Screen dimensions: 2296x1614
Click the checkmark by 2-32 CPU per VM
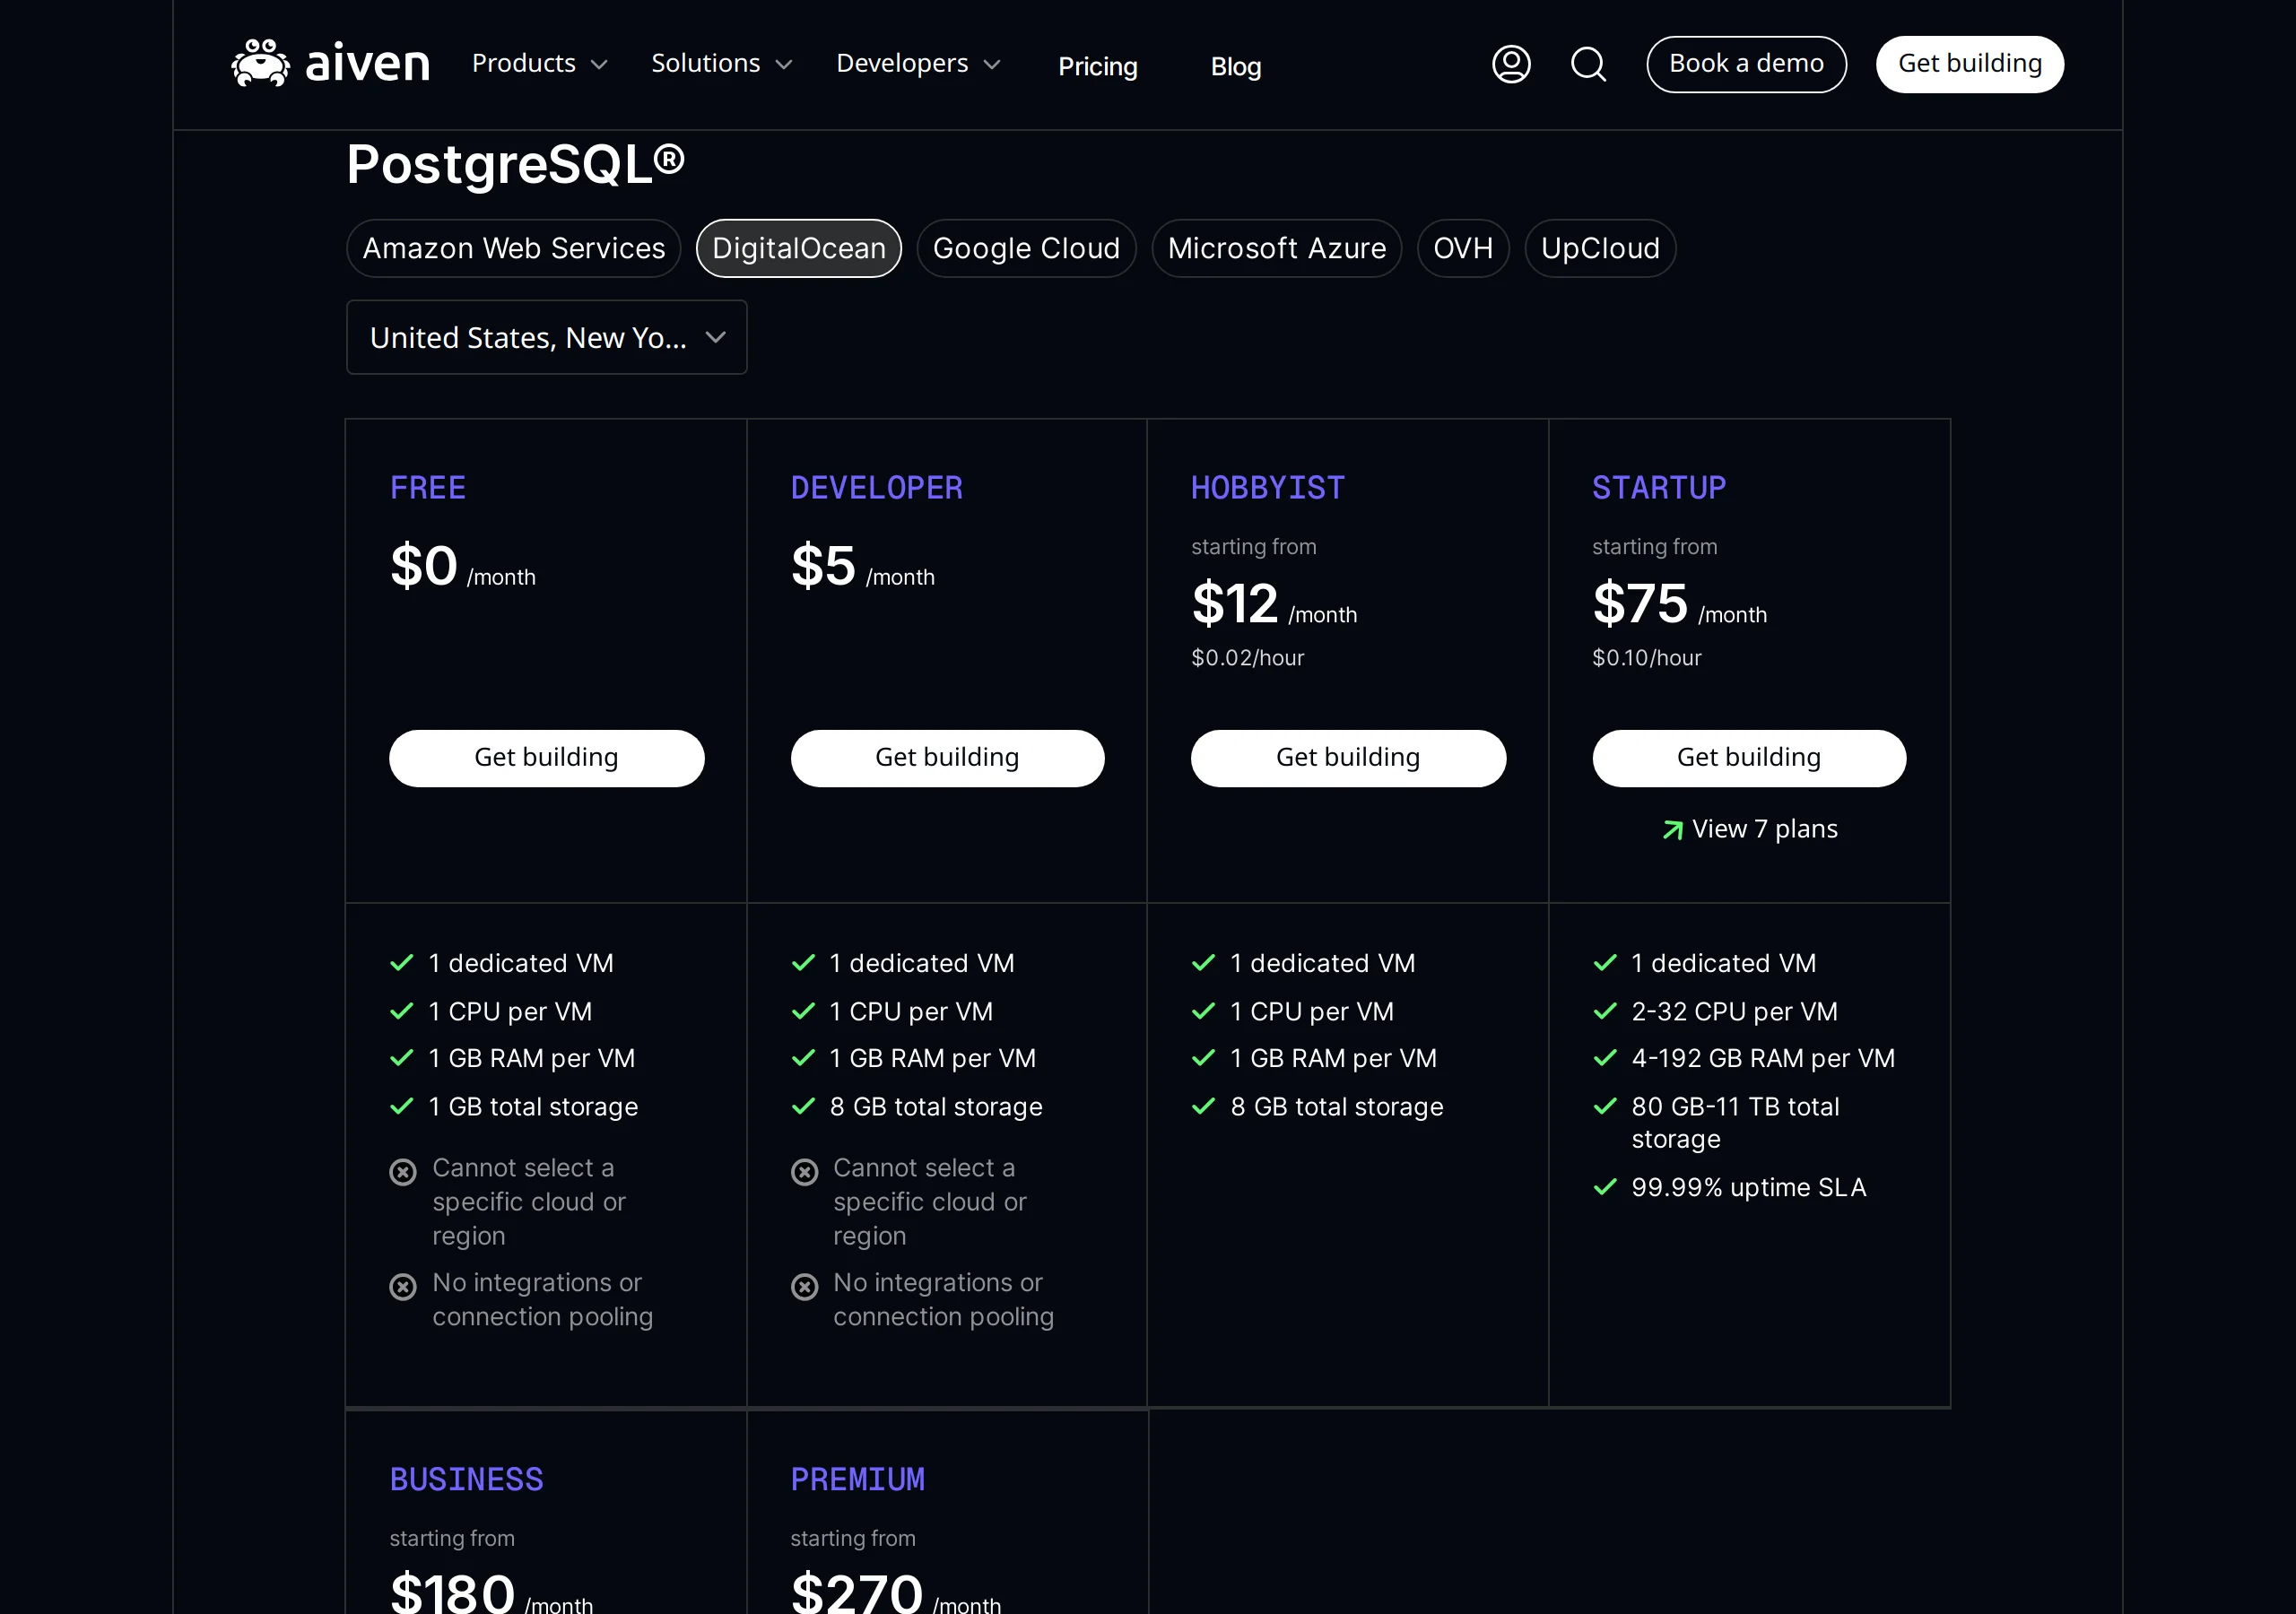[1605, 1011]
